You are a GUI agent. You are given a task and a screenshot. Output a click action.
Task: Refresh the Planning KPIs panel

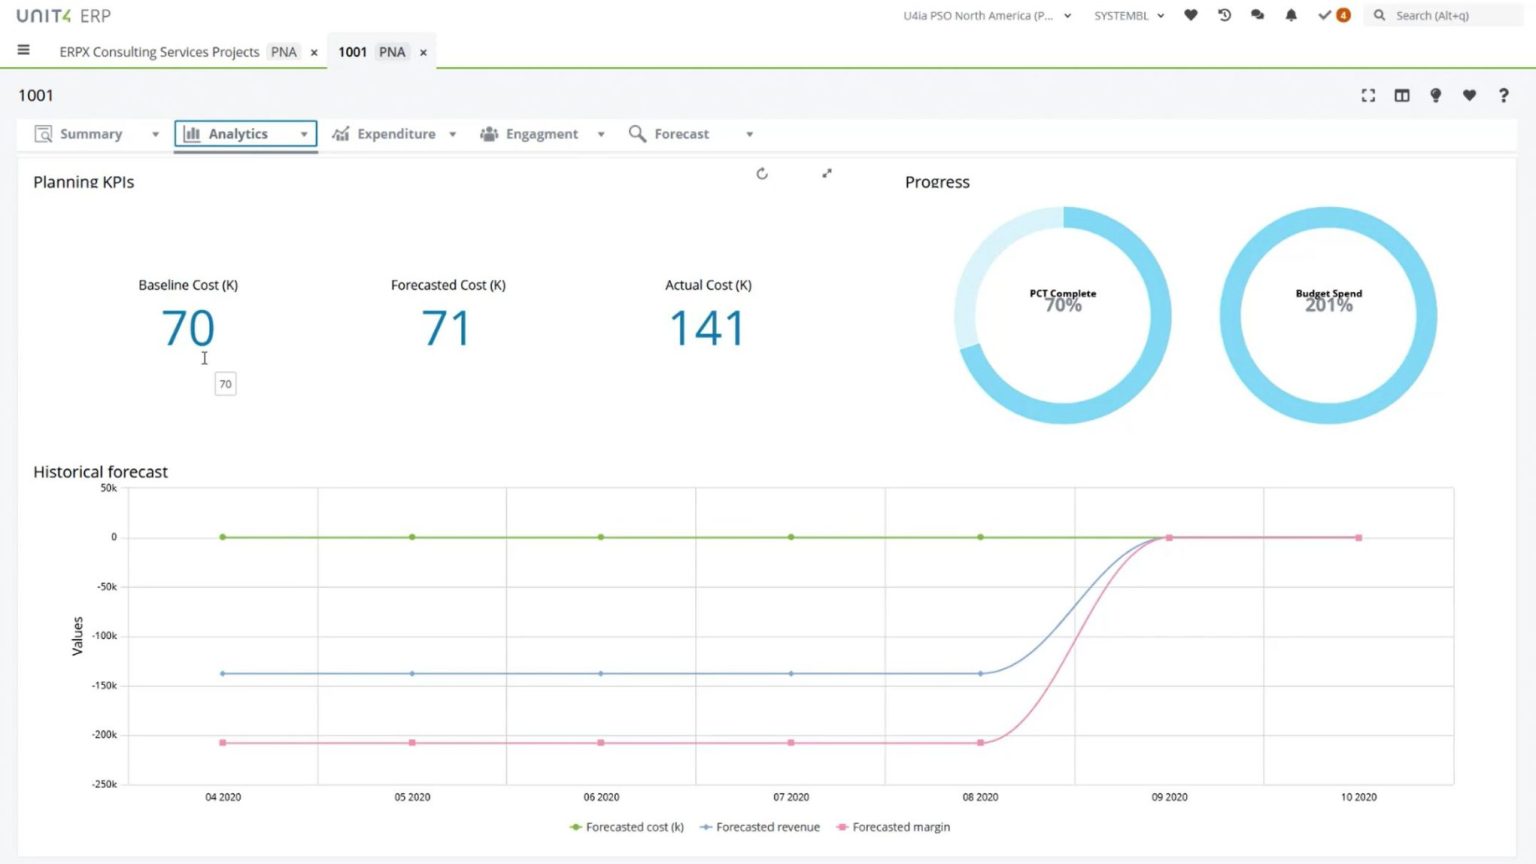[762, 174]
